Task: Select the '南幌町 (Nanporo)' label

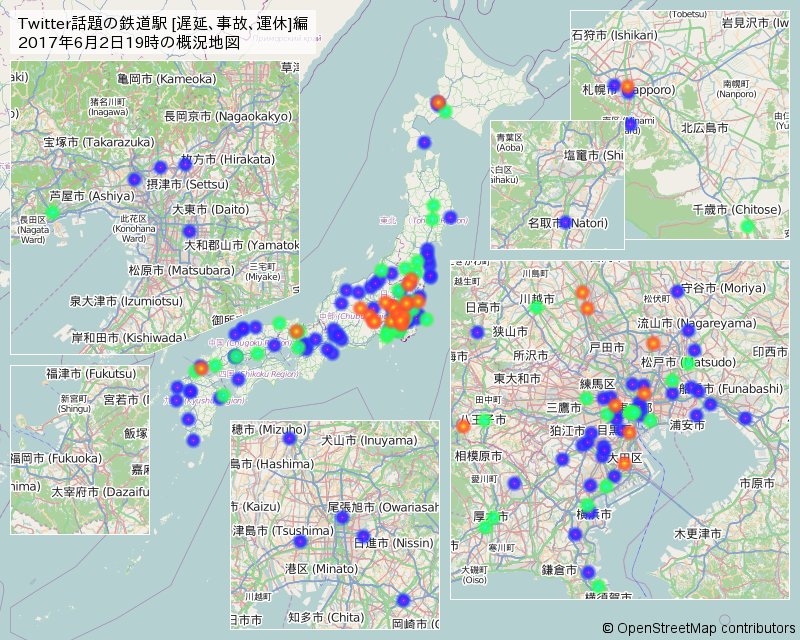Action: point(736,89)
